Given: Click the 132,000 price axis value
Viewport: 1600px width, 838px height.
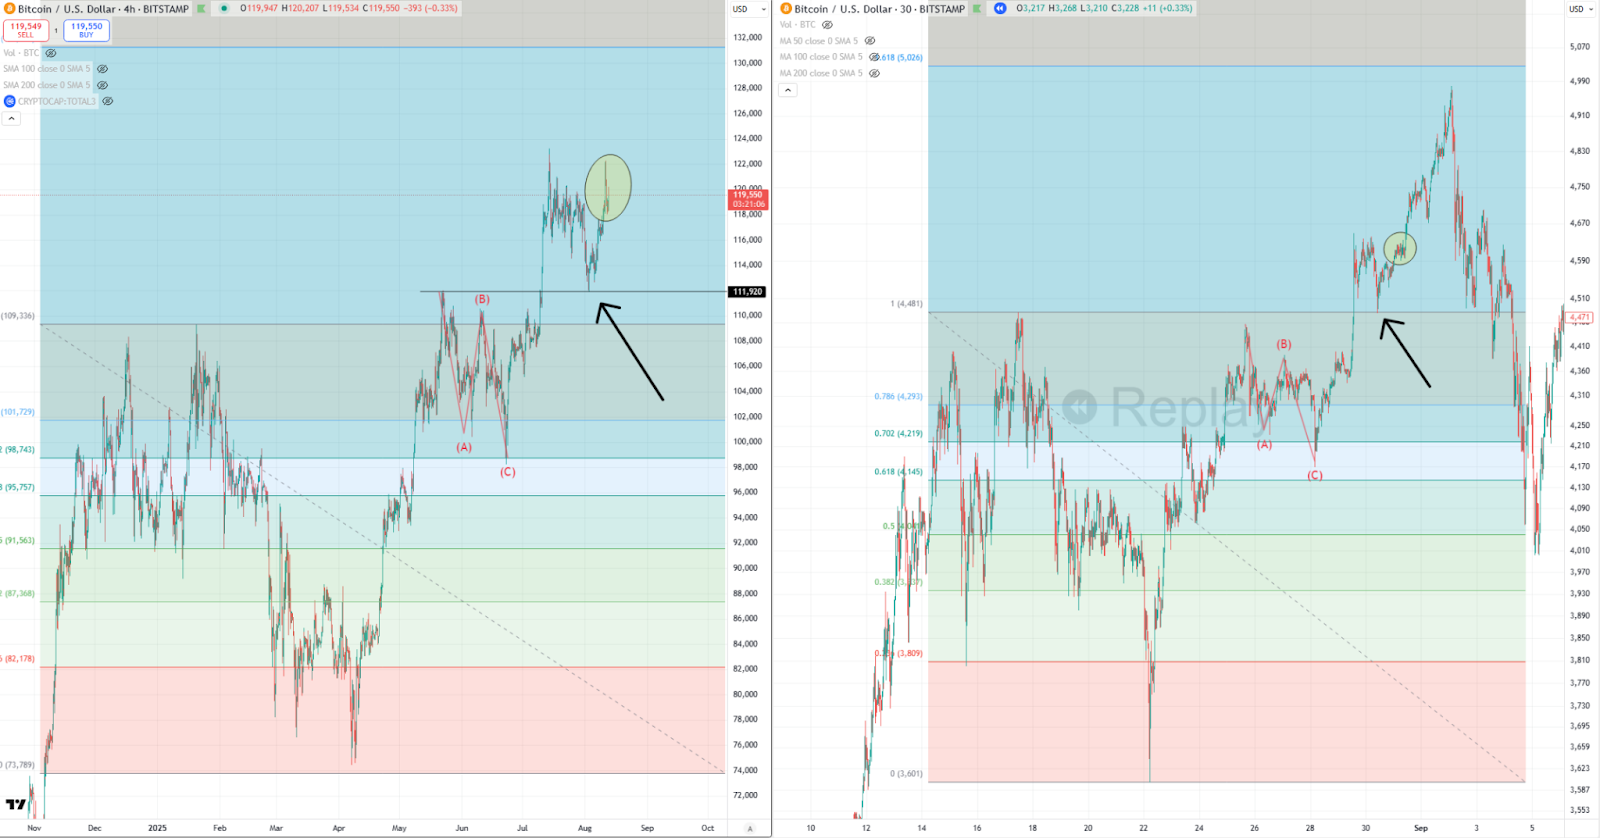Looking at the screenshot, I should tap(747, 37).
